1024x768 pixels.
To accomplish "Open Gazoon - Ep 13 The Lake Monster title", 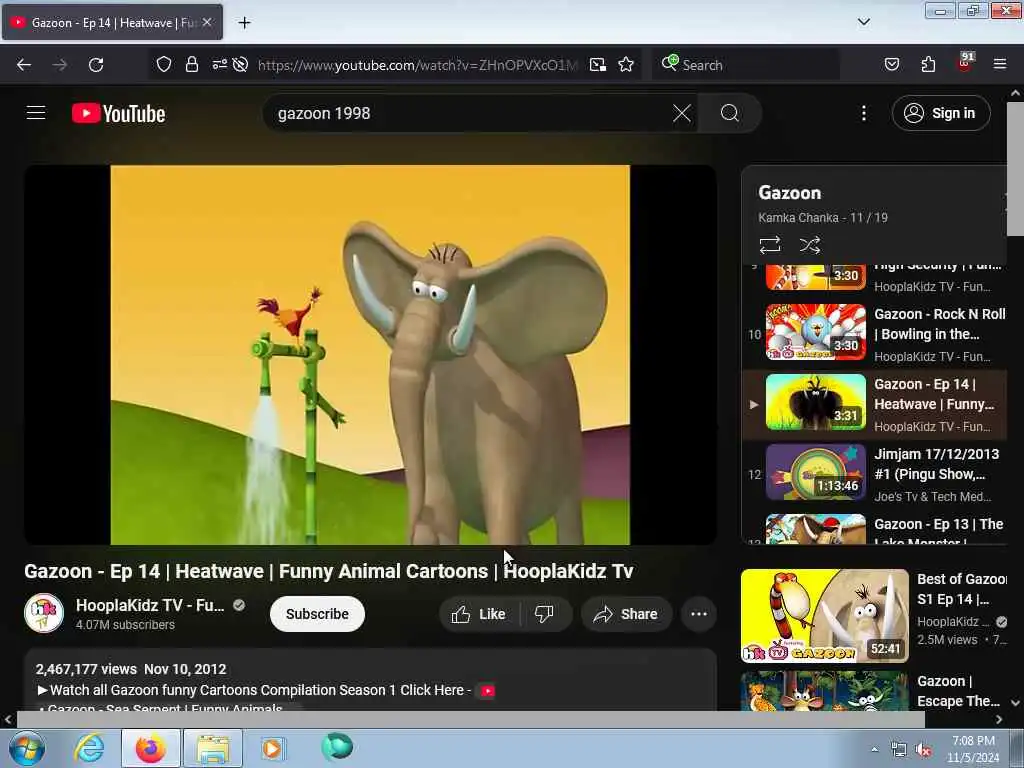I will point(938,532).
